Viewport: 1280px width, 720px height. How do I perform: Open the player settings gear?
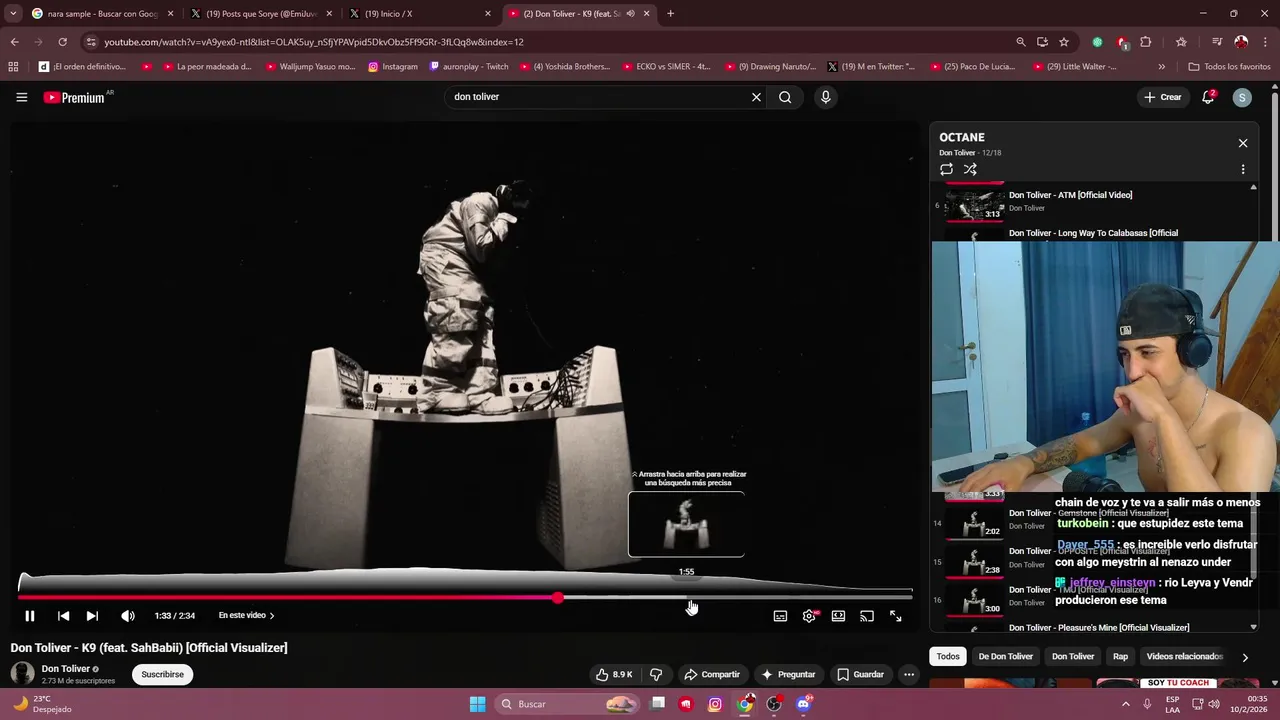tap(809, 616)
